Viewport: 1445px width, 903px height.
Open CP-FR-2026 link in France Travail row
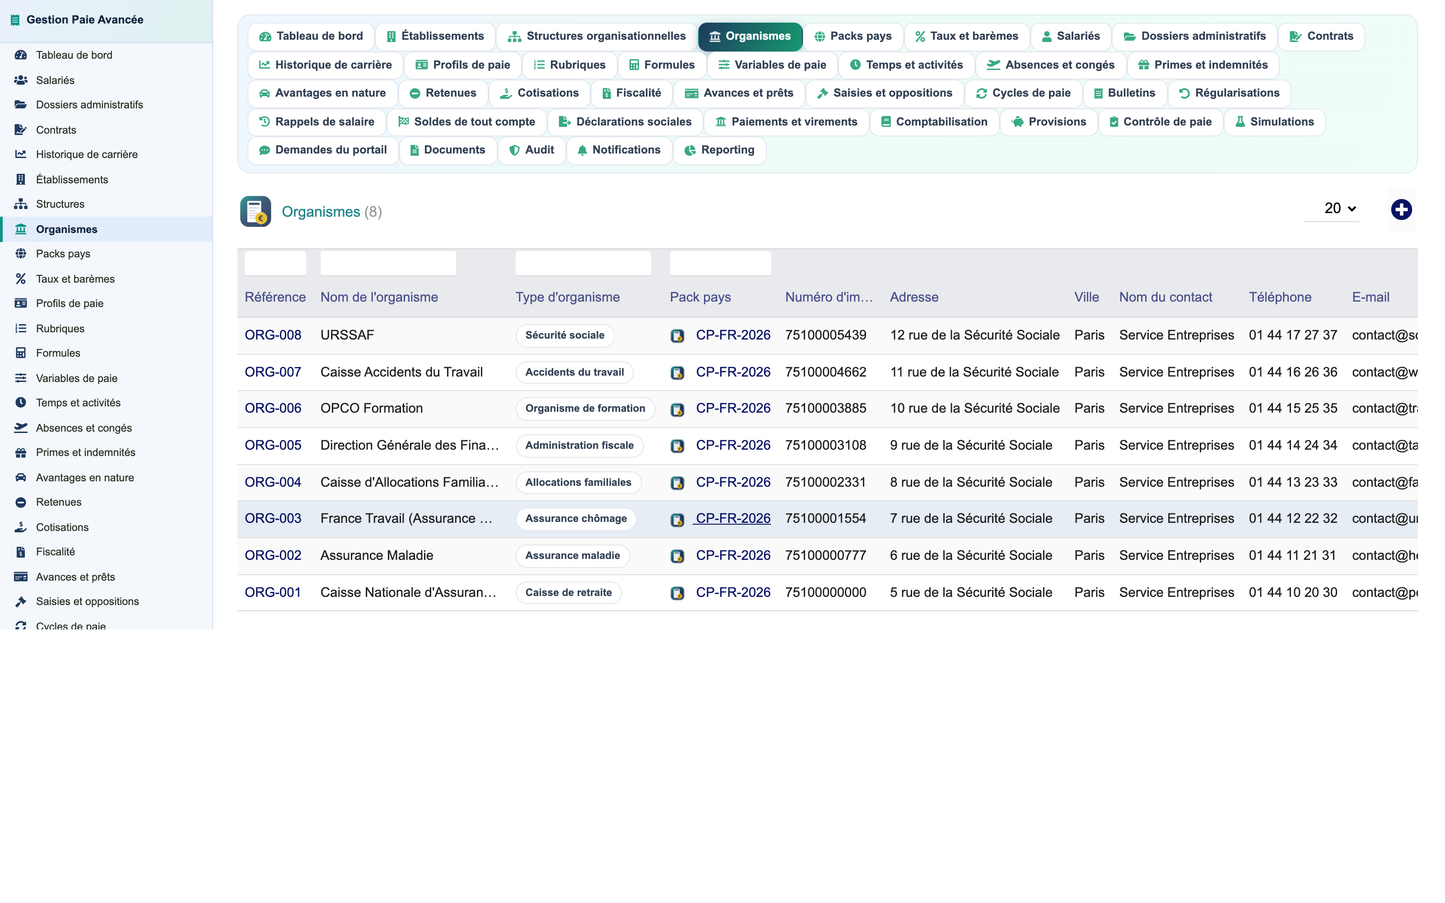pos(733,518)
